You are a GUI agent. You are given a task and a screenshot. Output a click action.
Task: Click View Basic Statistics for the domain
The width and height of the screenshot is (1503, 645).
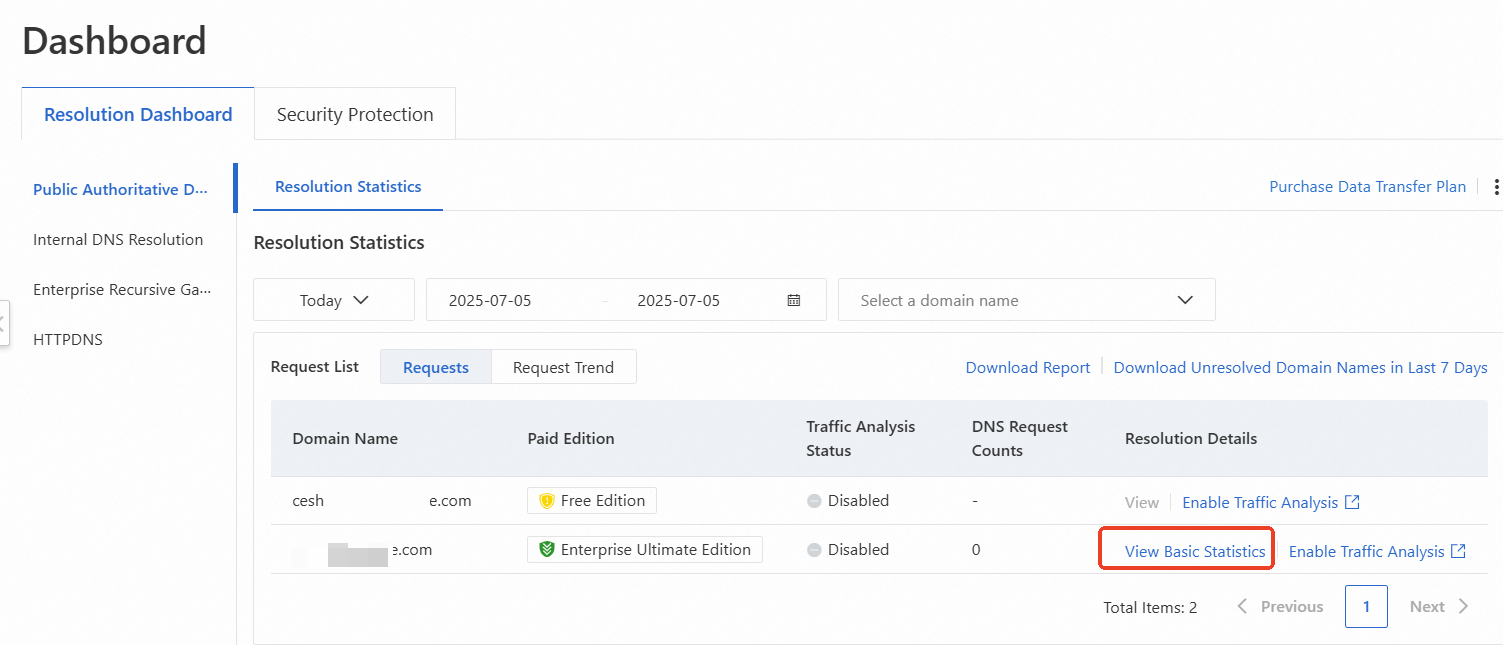click(x=1185, y=550)
